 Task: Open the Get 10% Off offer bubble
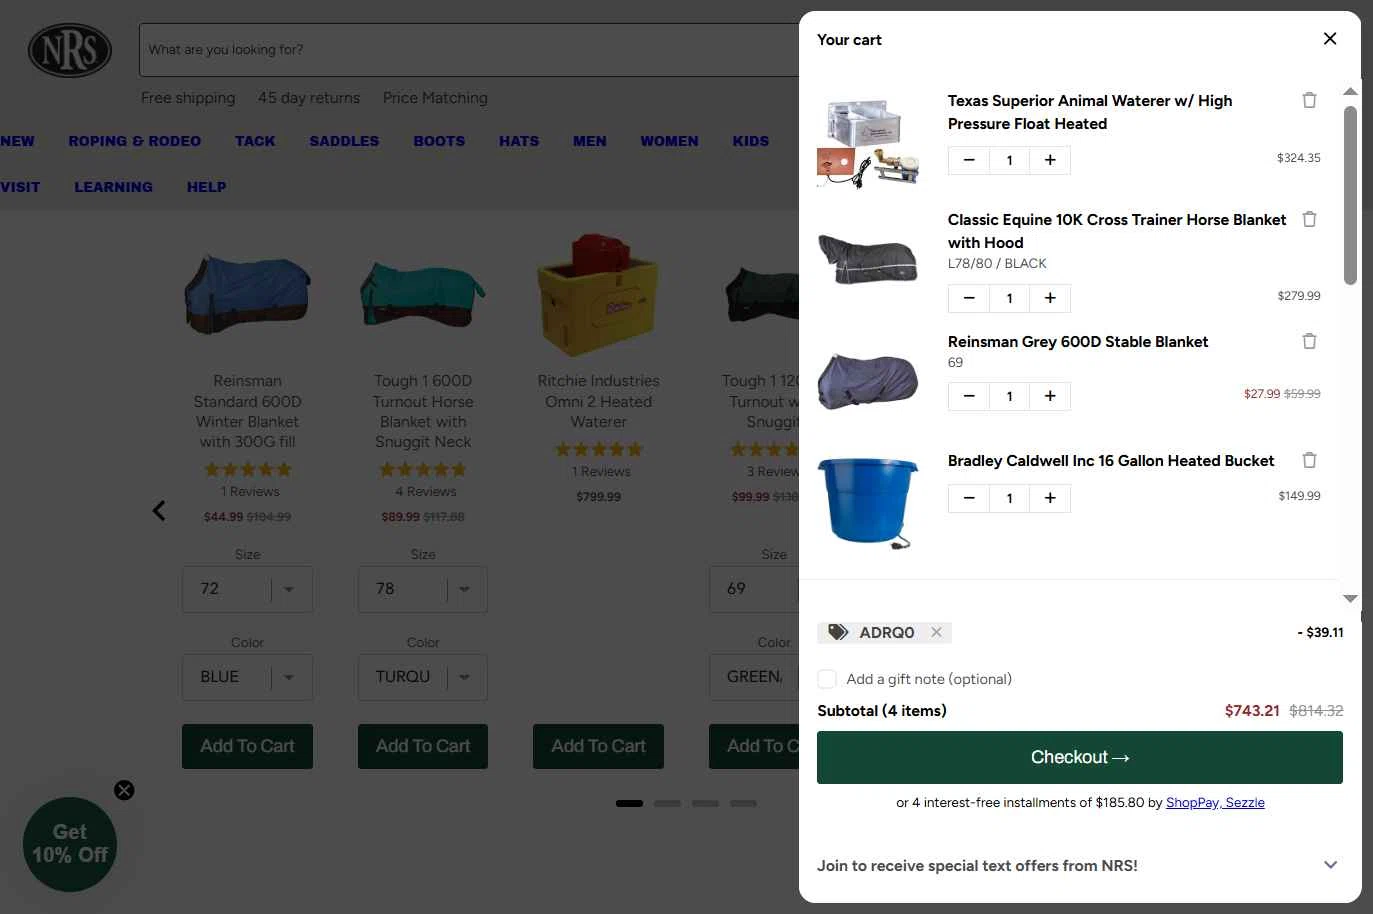tap(70, 844)
